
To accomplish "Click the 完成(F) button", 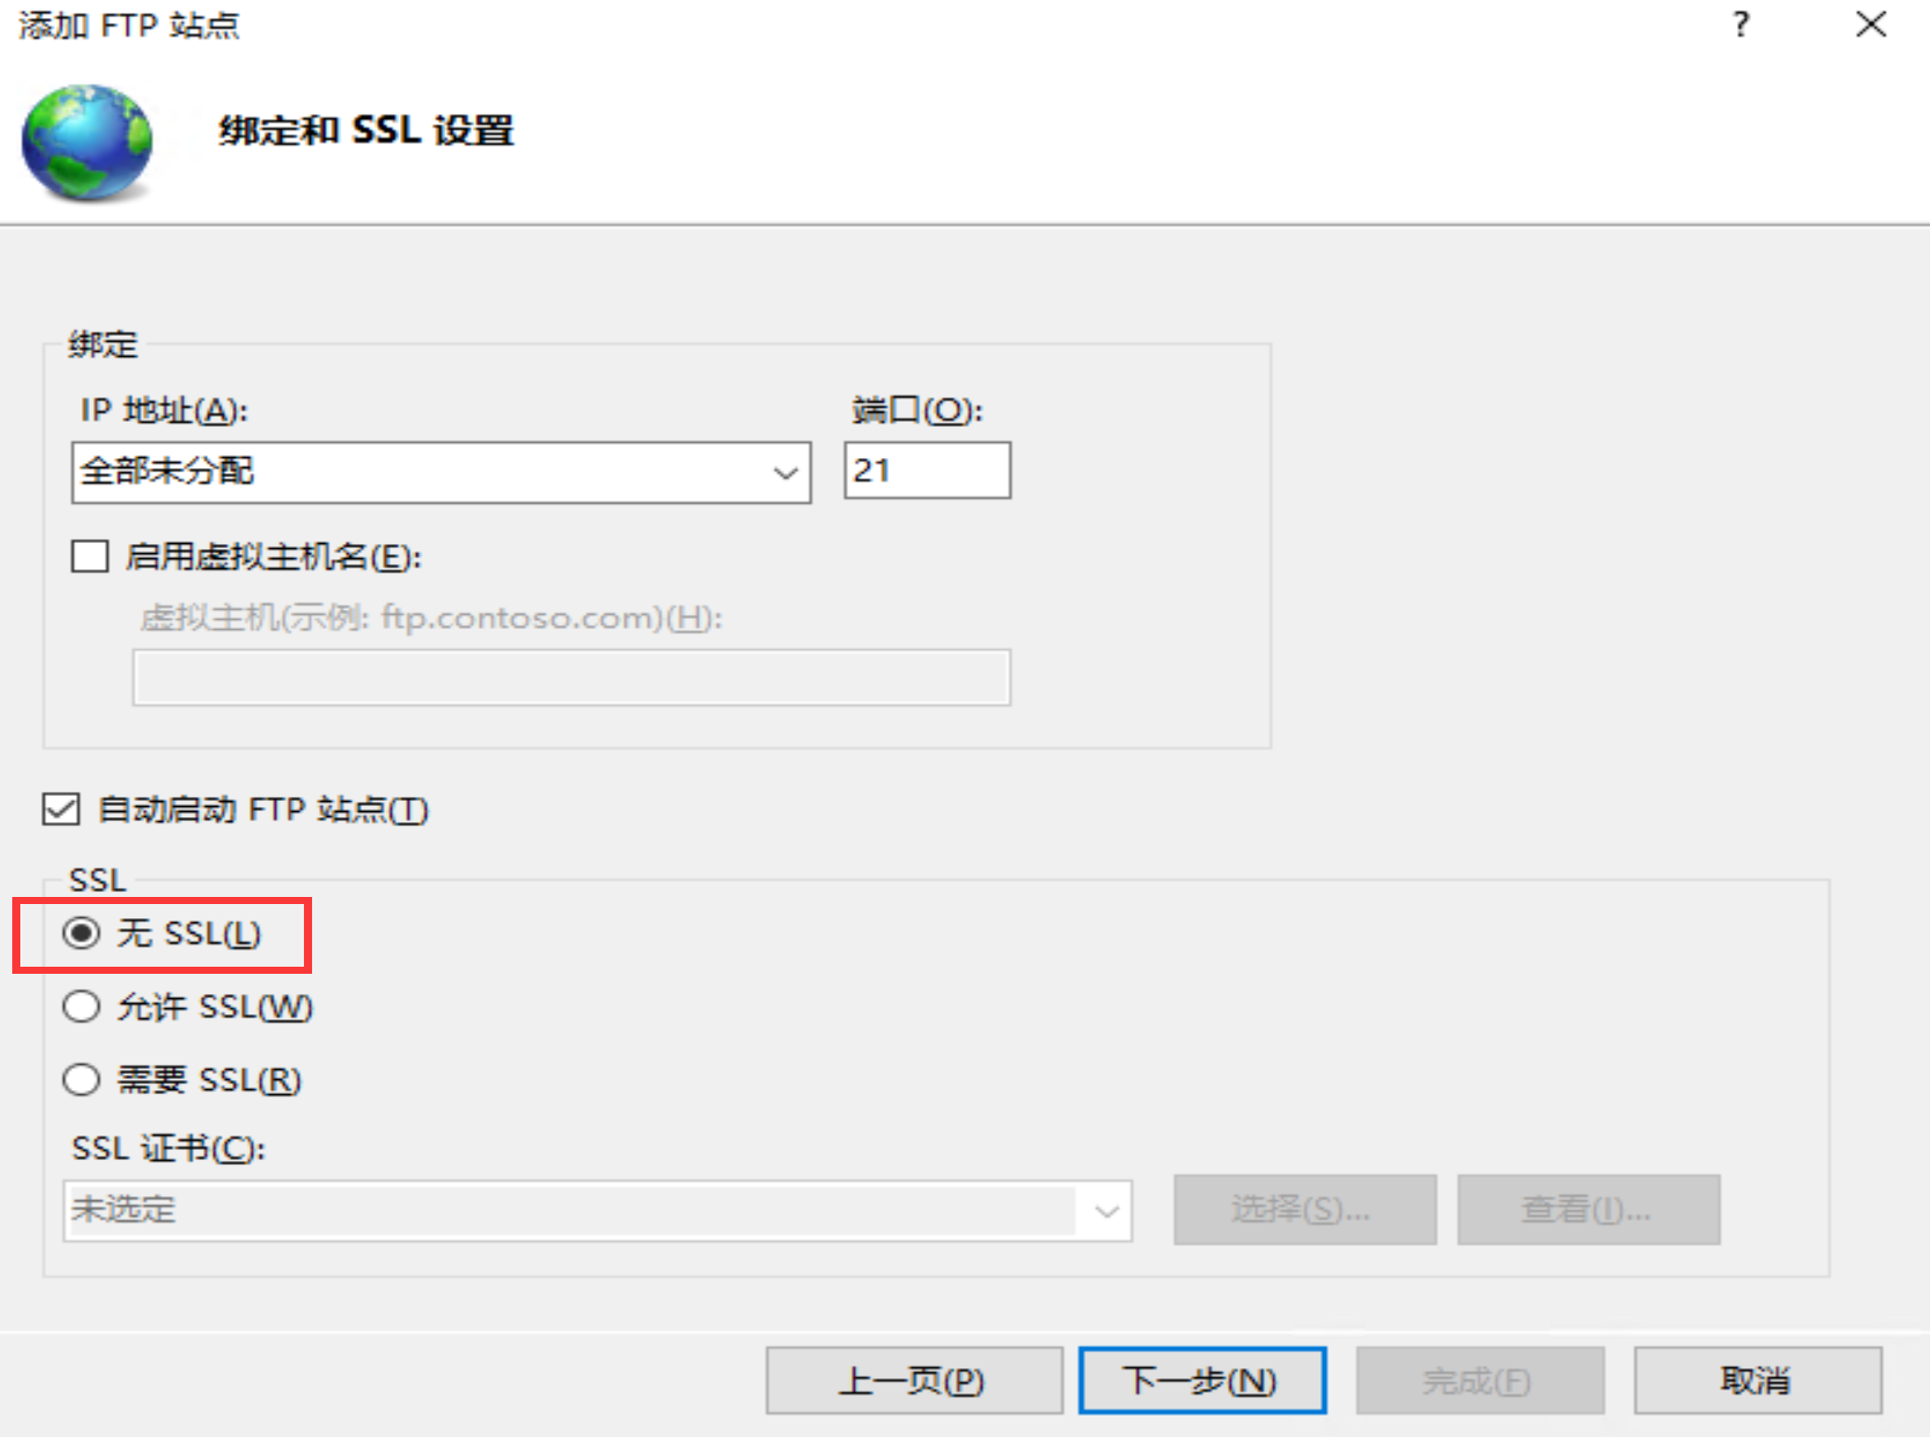I will click(x=1480, y=1380).
